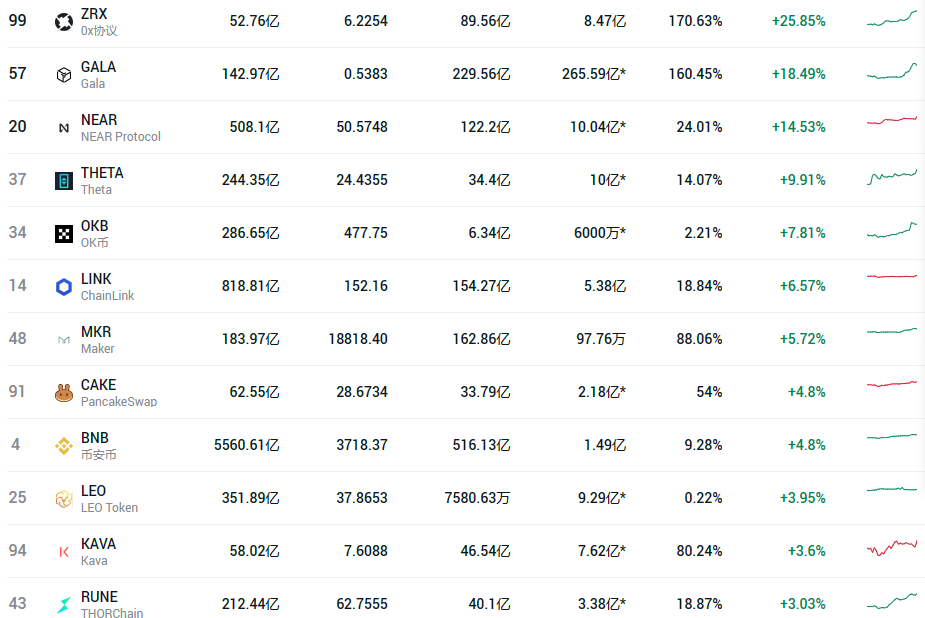Click the ZRX coin logo icon
Screen dimensions: 925x618
click(64, 22)
